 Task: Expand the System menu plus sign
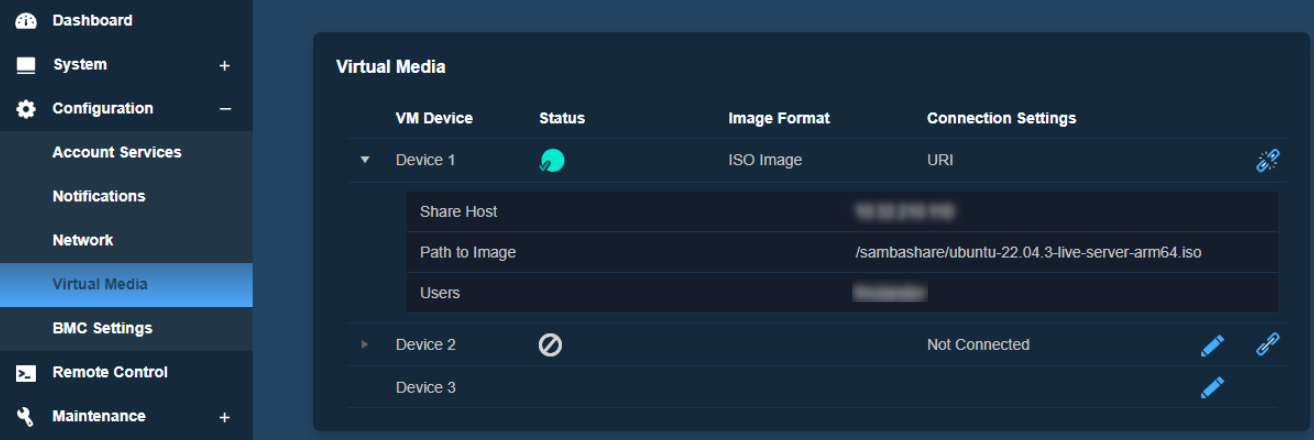pos(224,65)
